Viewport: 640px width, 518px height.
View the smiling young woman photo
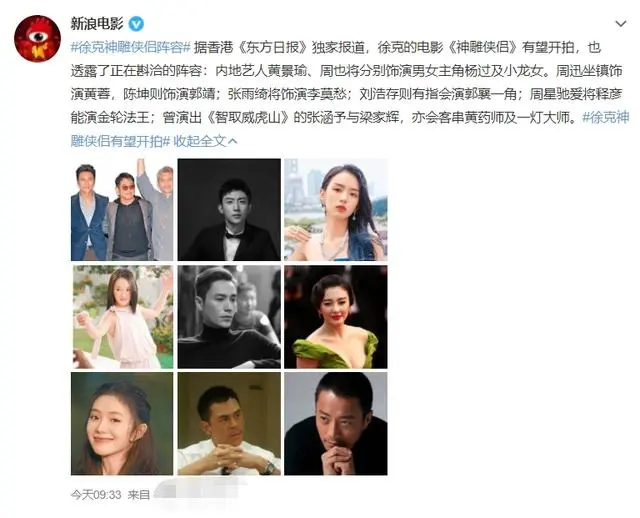pyautogui.click(x=122, y=424)
